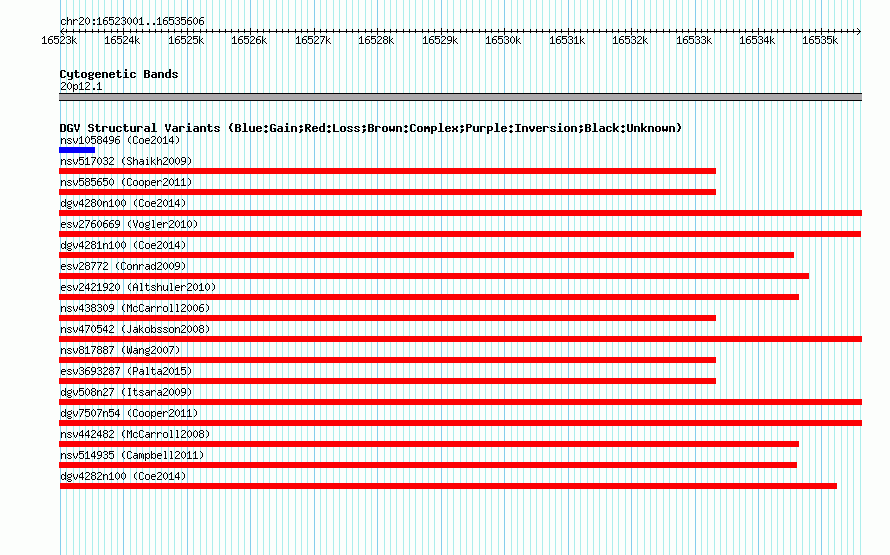
Task: Click the 16523k ruler tick label
Action: (x=59, y=40)
